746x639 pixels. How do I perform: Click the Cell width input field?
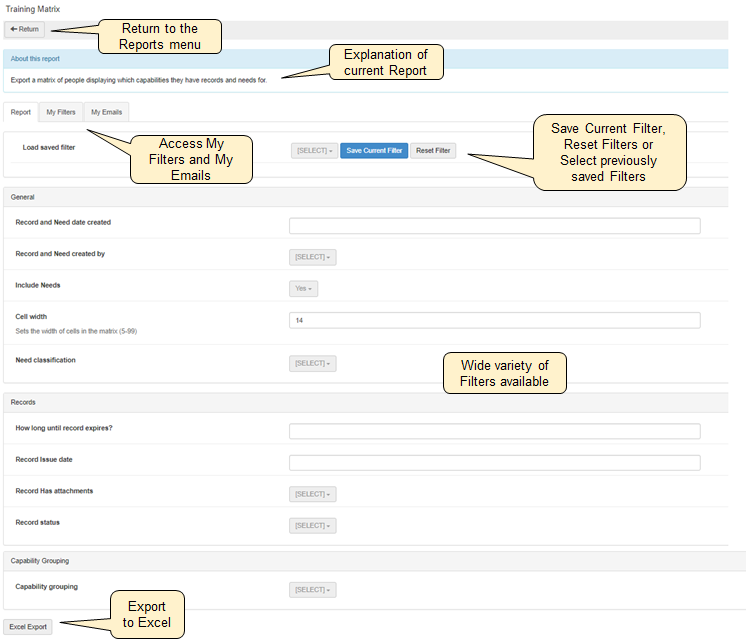point(494,320)
